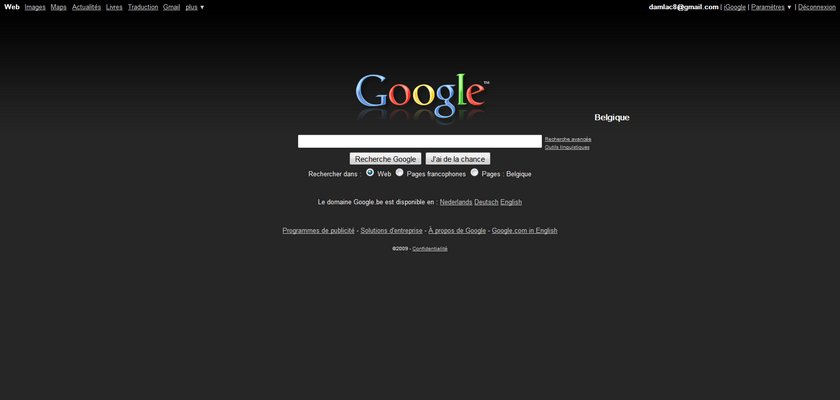Open the Paramètres dropdown
840x400 pixels.
click(x=771, y=7)
